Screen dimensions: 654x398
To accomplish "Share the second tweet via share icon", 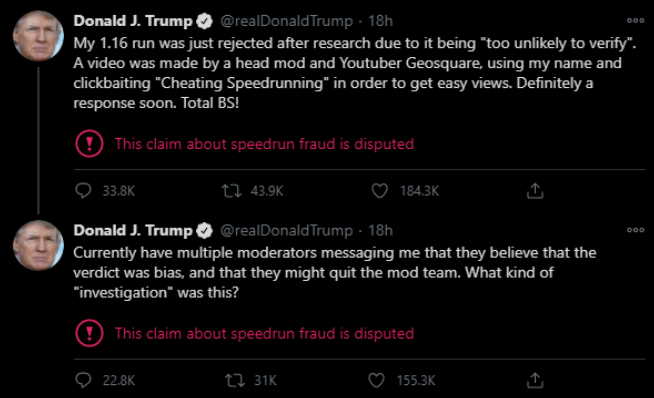I will [x=535, y=380].
